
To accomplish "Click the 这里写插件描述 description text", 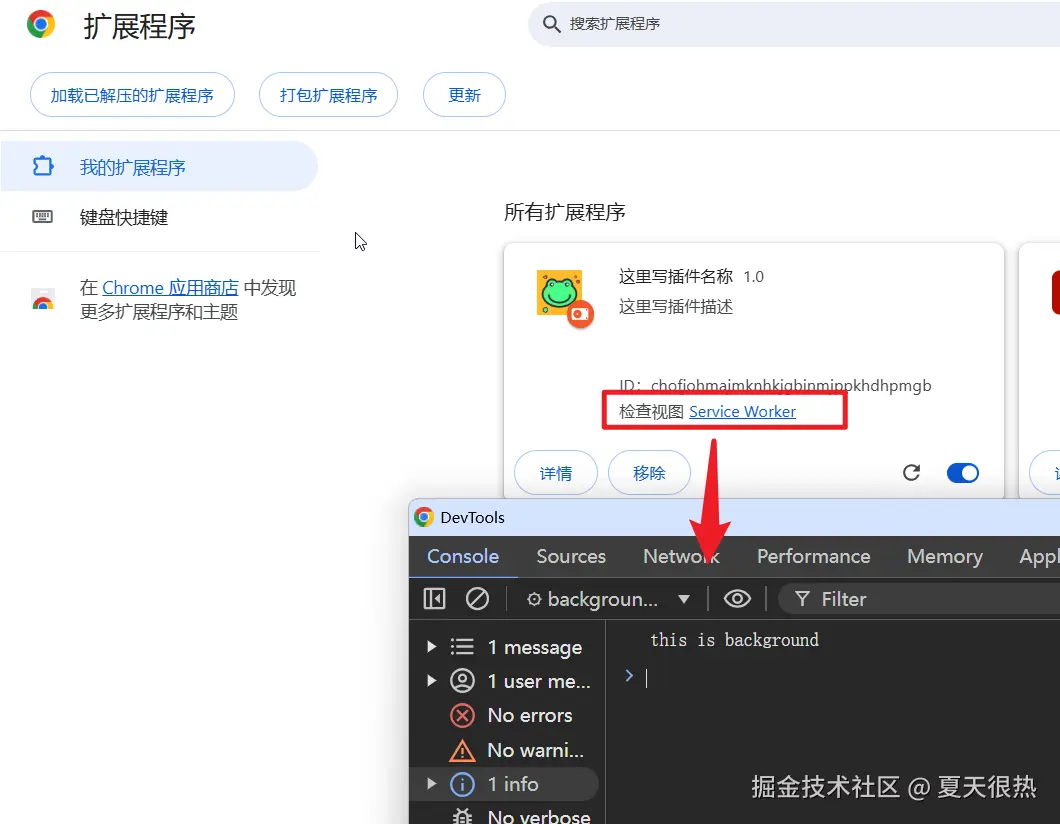I will [x=676, y=307].
